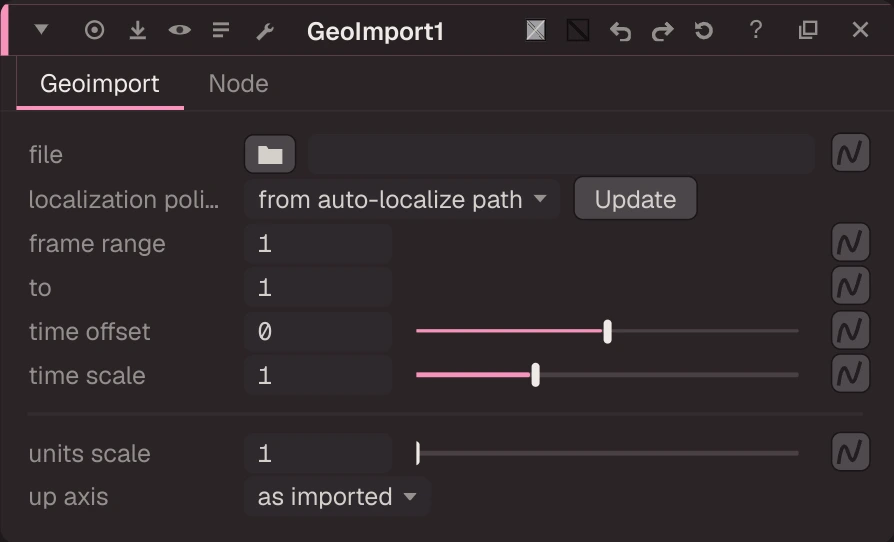Collapse the GeoImport1 panel with the triangle arrow
The width and height of the screenshot is (894, 542).
tap(41, 29)
